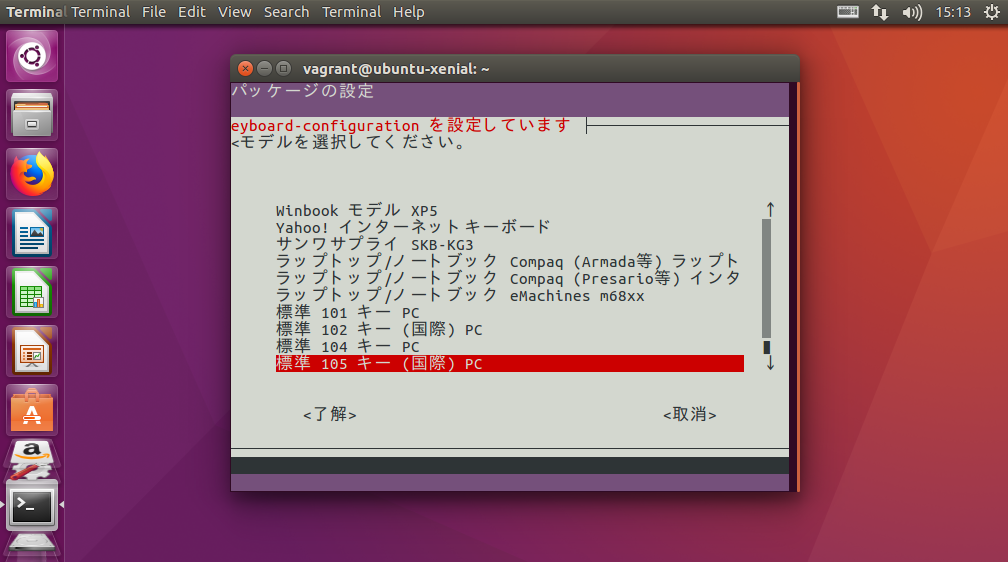Select Compaq (Armada等) laptop keyboard entry
Image resolution: width=1008 pixels, height=562 pixels.
click(510, 261)
